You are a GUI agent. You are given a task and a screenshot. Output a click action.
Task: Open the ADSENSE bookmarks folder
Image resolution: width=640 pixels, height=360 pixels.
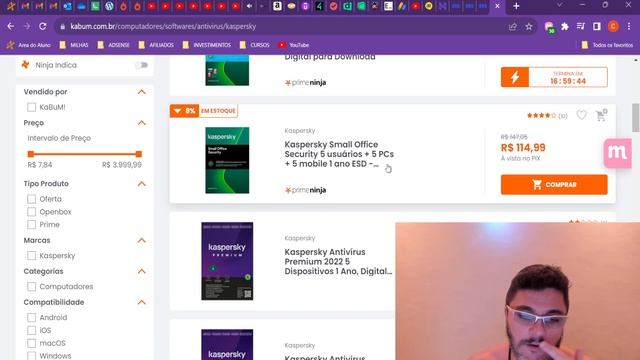[113, 45]
